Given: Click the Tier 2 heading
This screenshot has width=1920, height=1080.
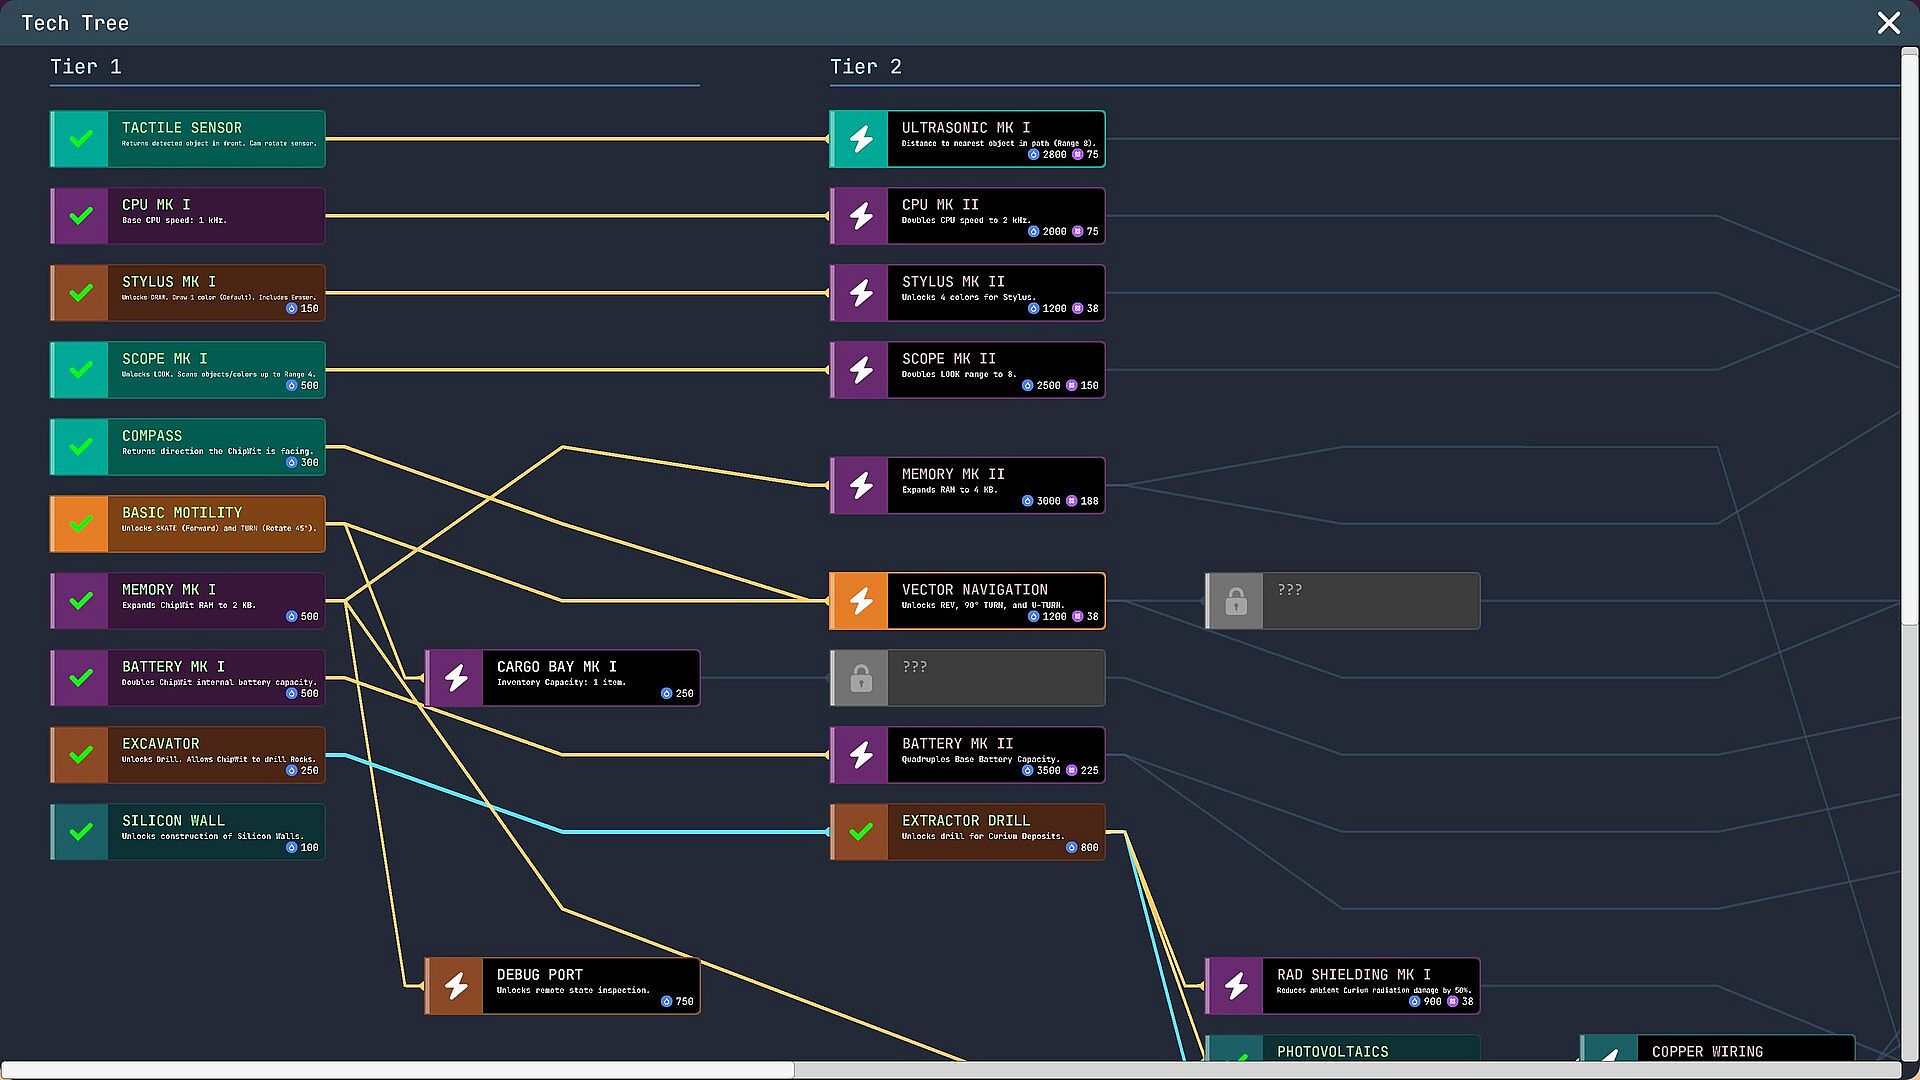Looking at the screenshot, I should pos(866,66).
